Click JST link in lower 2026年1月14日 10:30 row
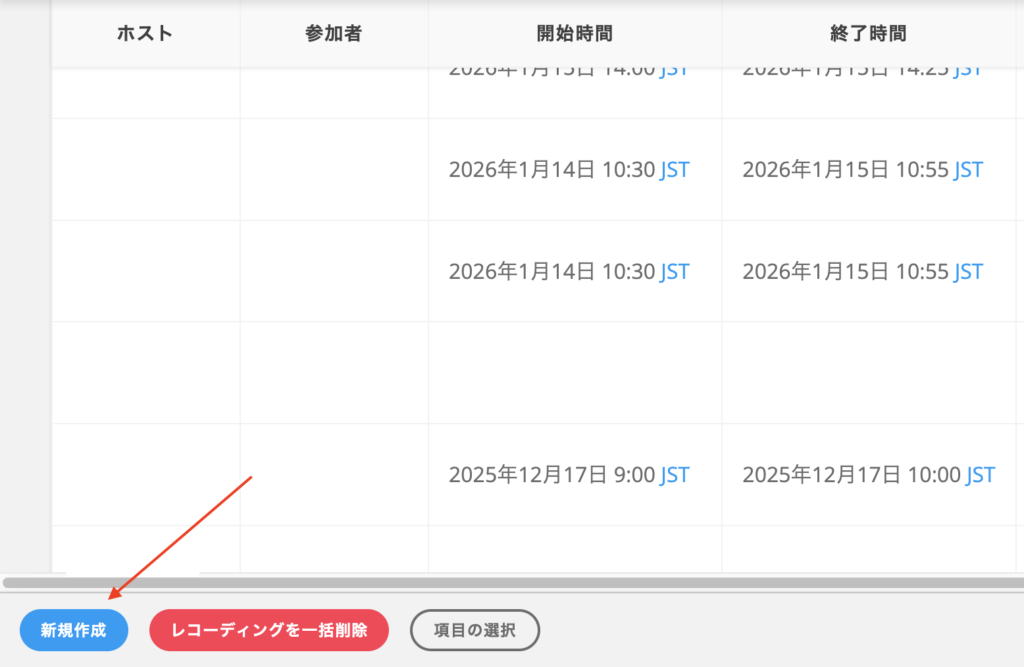This screenshot has height=667, width=1024. coord(675,272)
